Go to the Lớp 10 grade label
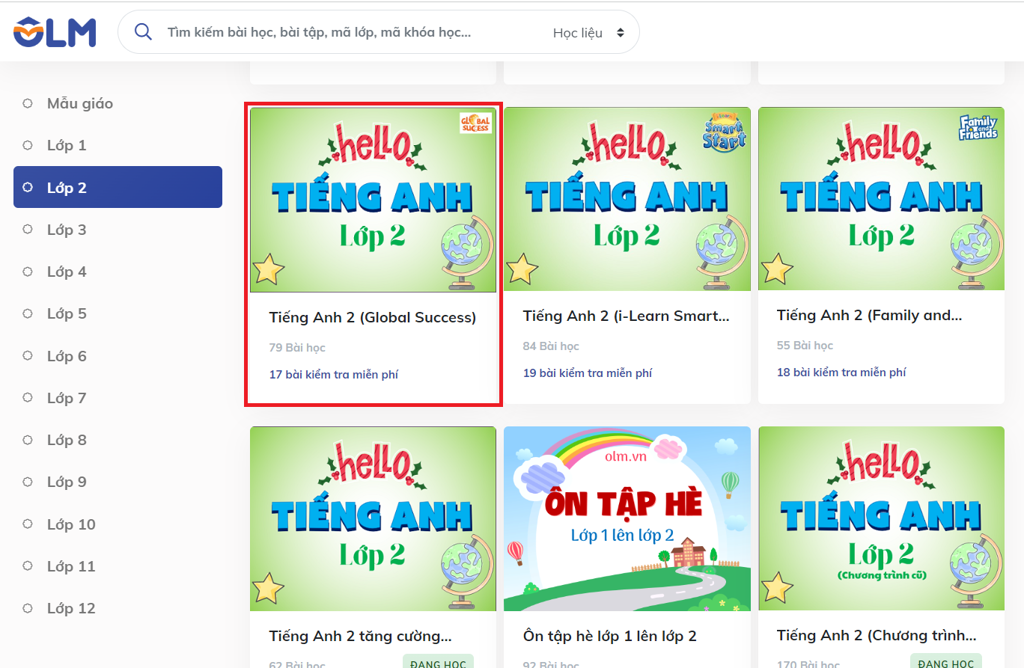1024x668 pixels. coord(71,524)
